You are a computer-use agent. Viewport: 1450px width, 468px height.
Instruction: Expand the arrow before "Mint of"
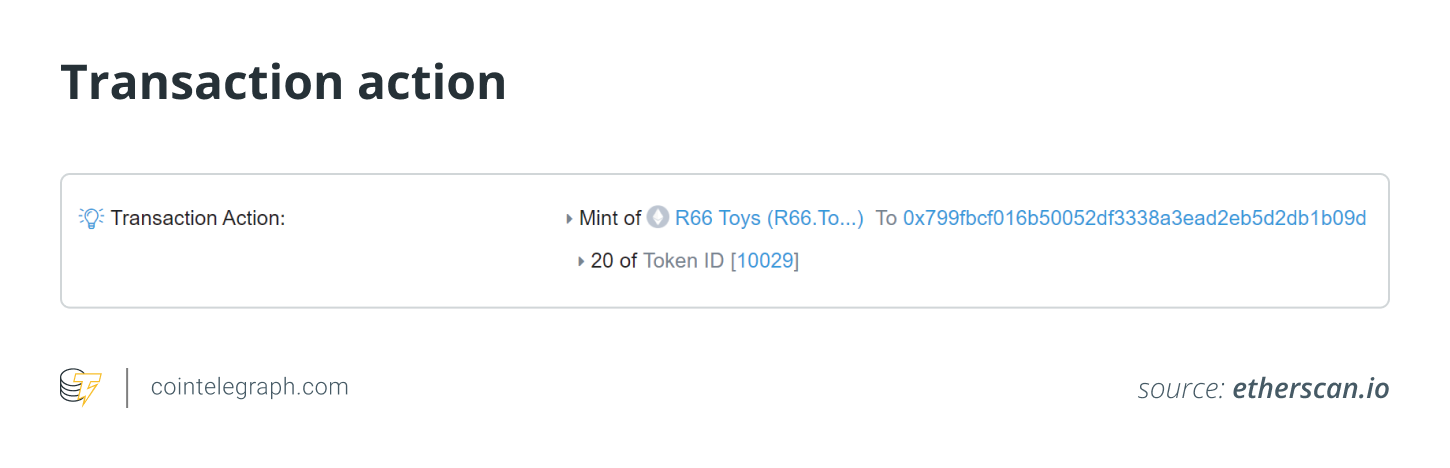[570, 218]
